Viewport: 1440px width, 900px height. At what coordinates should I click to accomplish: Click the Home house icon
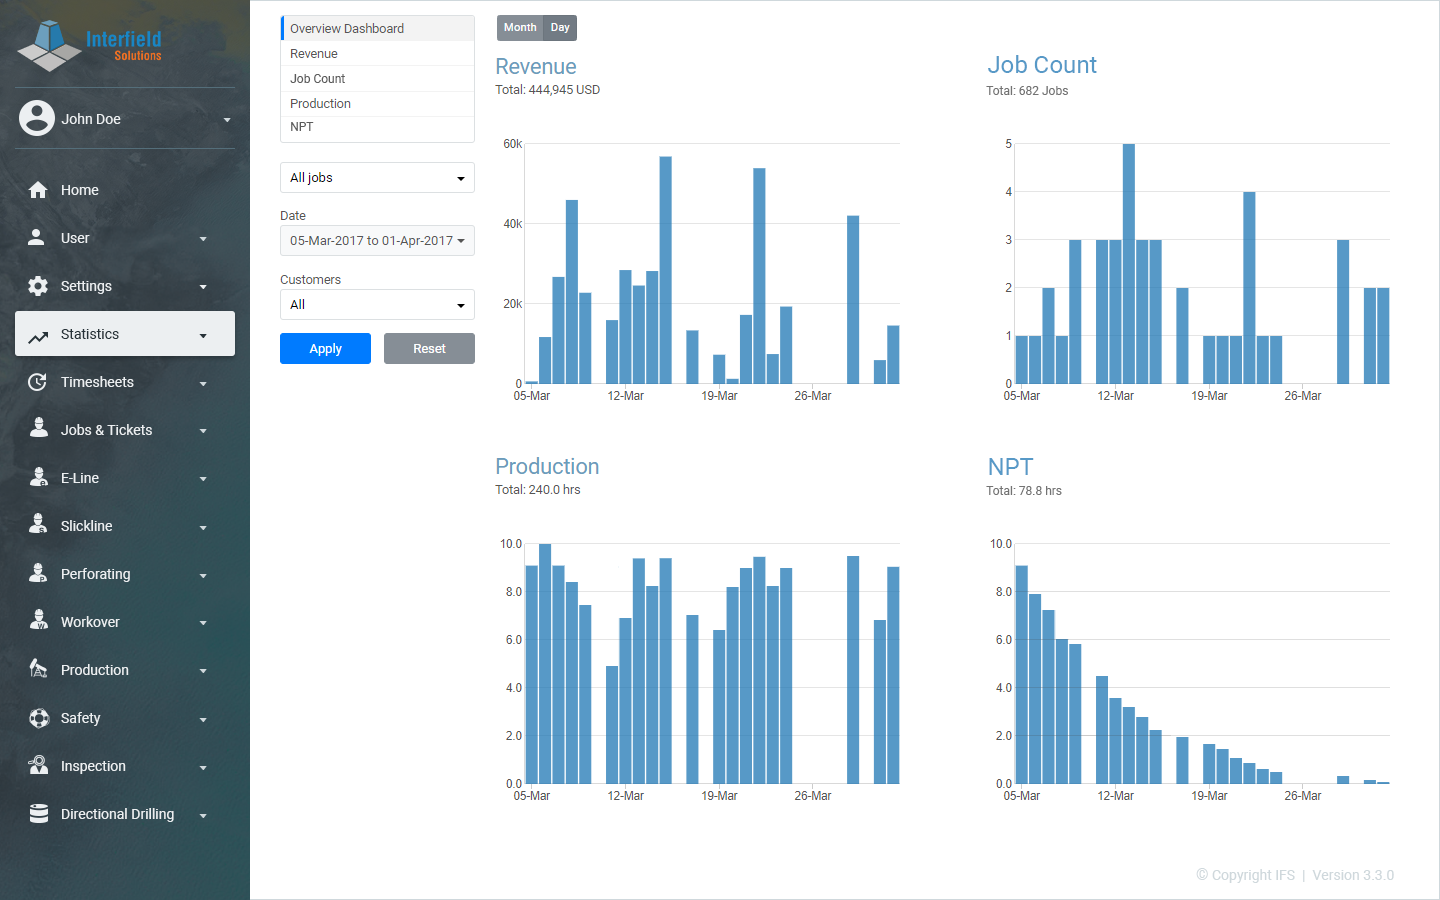tap(38, 190)
